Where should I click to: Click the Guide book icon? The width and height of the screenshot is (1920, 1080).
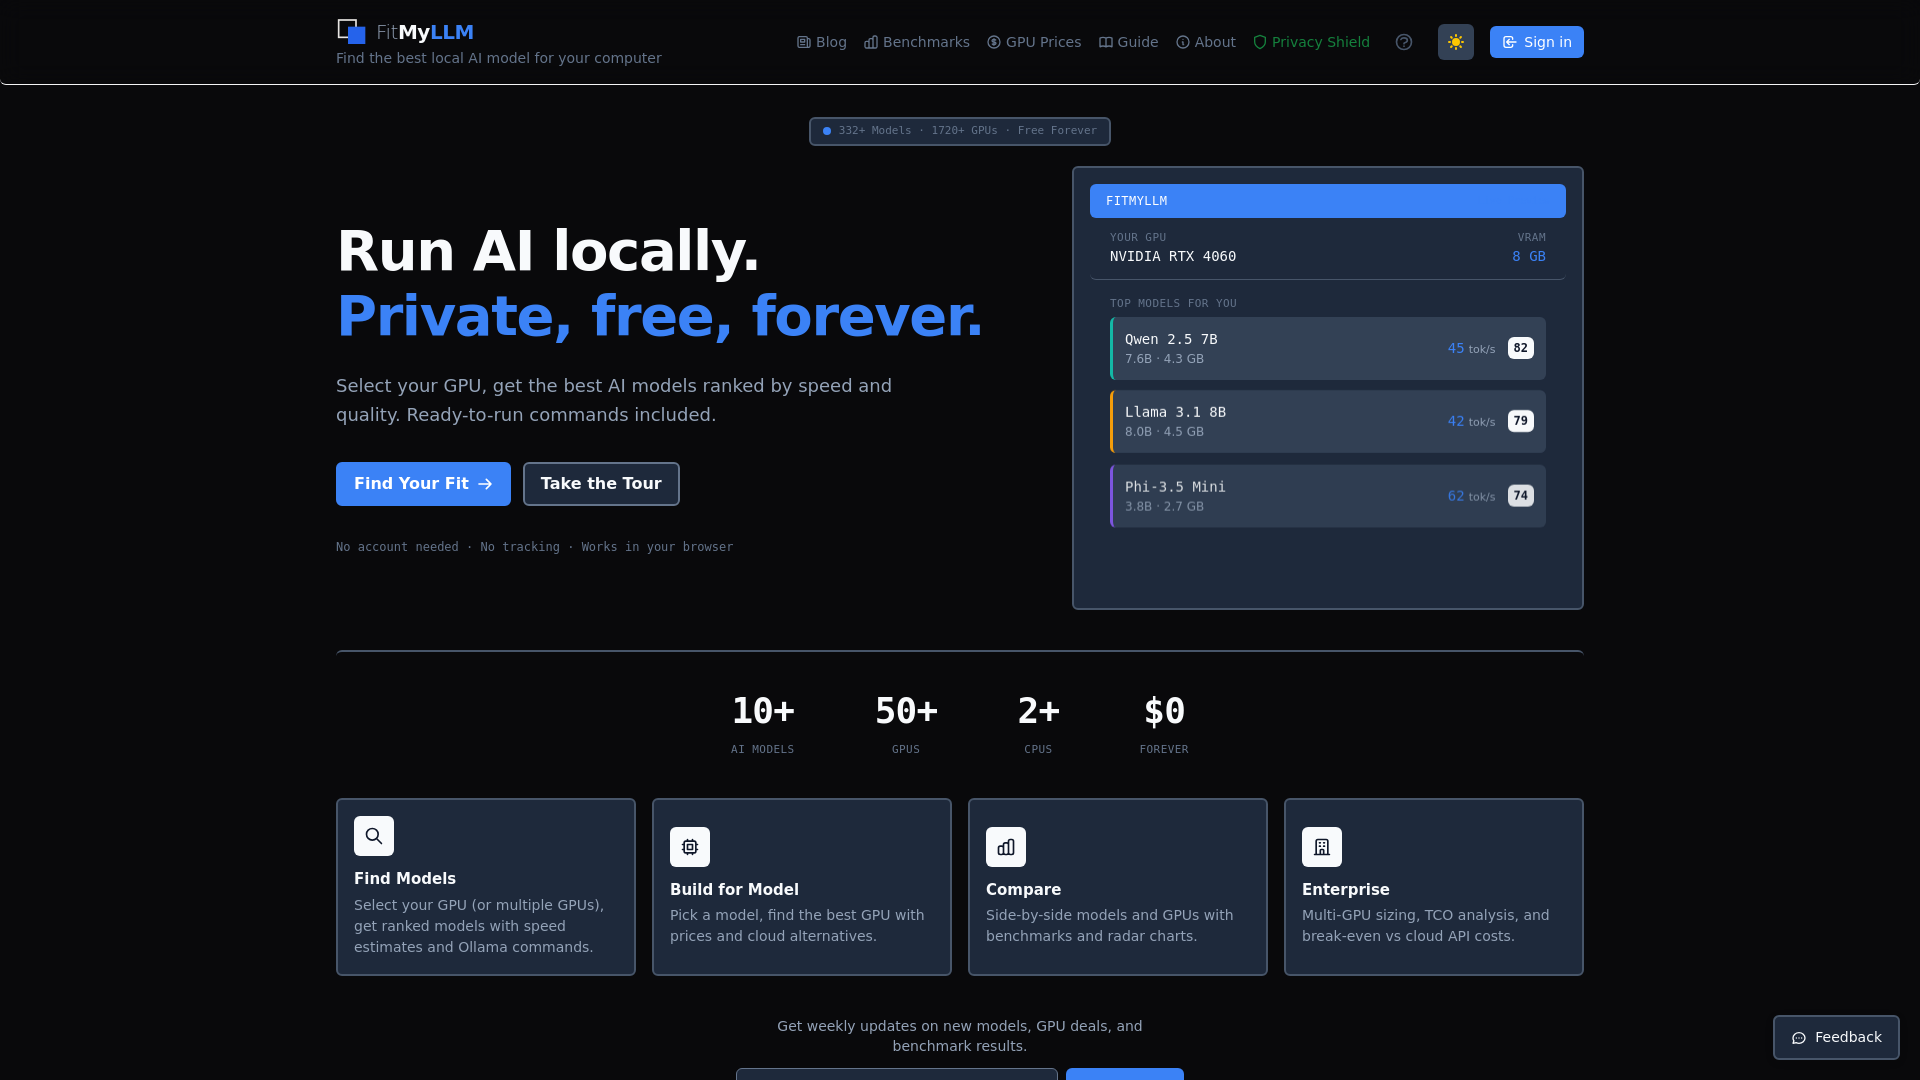tap(1106, 42)
